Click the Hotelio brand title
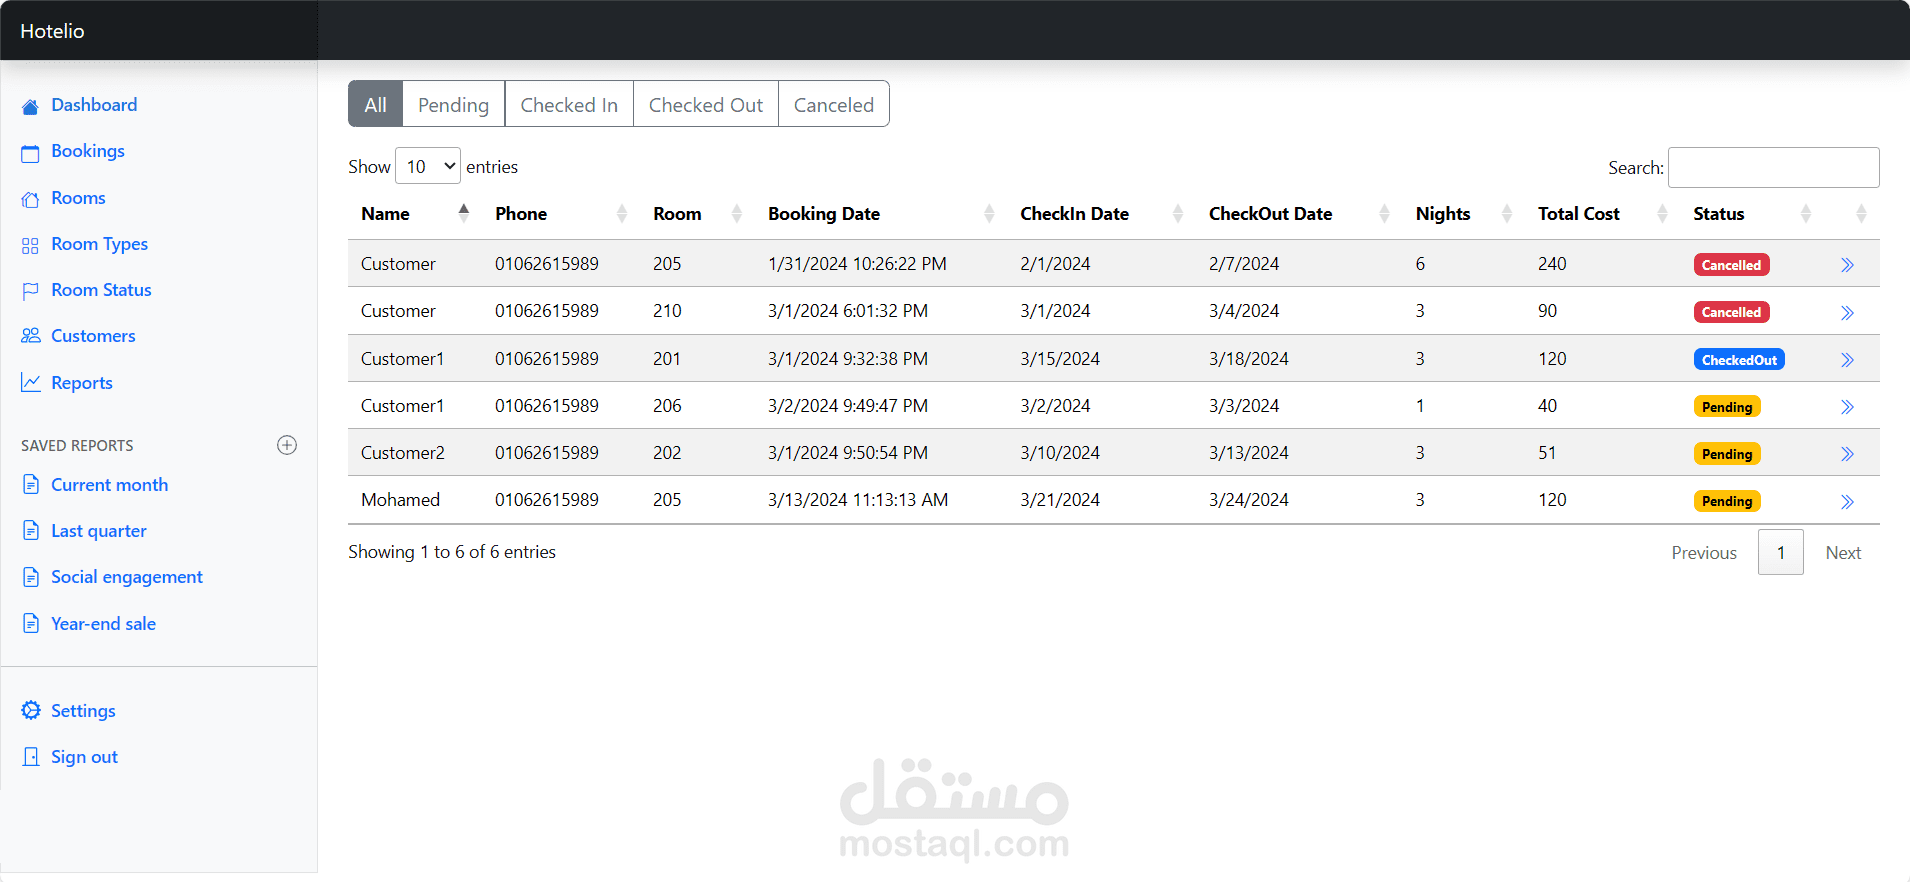Image resolution: width=1910 pixels, height=882 pixels. pos(52,31)
